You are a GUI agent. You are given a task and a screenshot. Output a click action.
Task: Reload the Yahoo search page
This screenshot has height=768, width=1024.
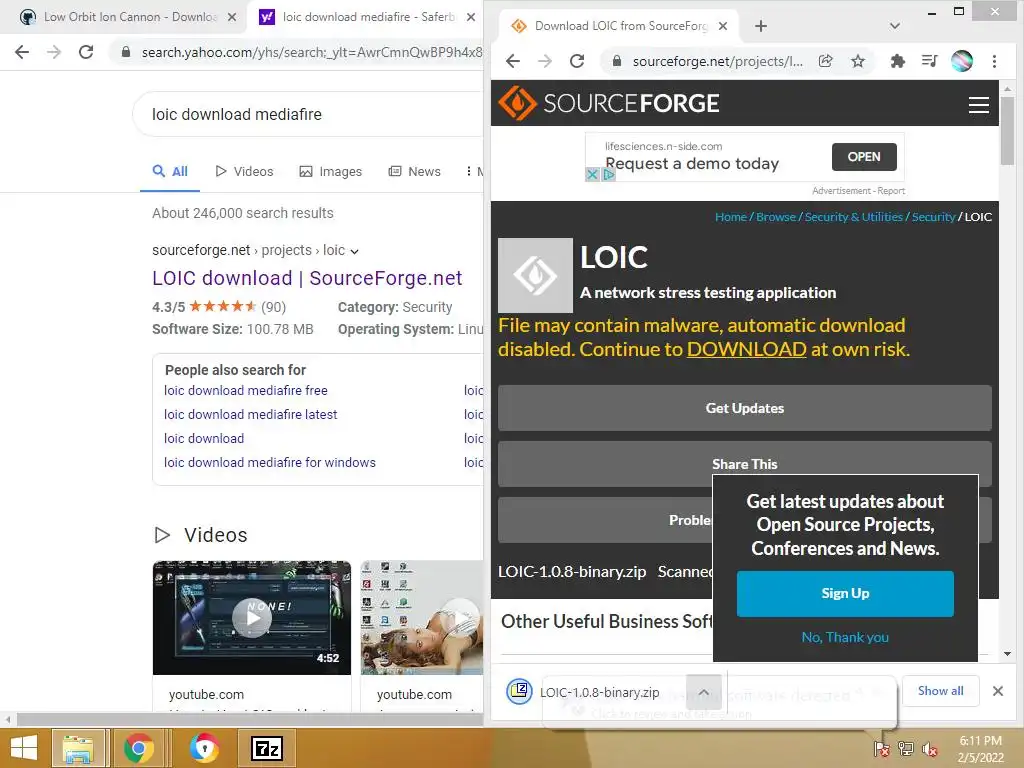[86, 52]
